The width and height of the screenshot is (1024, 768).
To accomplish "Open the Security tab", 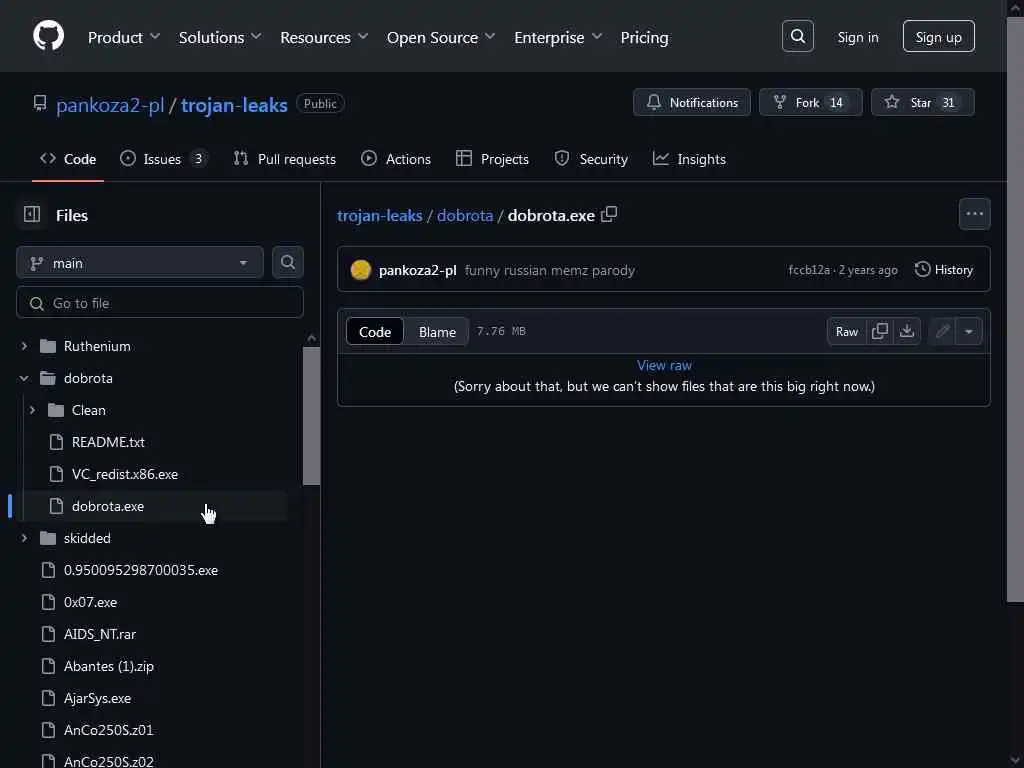I will point(591,159).
